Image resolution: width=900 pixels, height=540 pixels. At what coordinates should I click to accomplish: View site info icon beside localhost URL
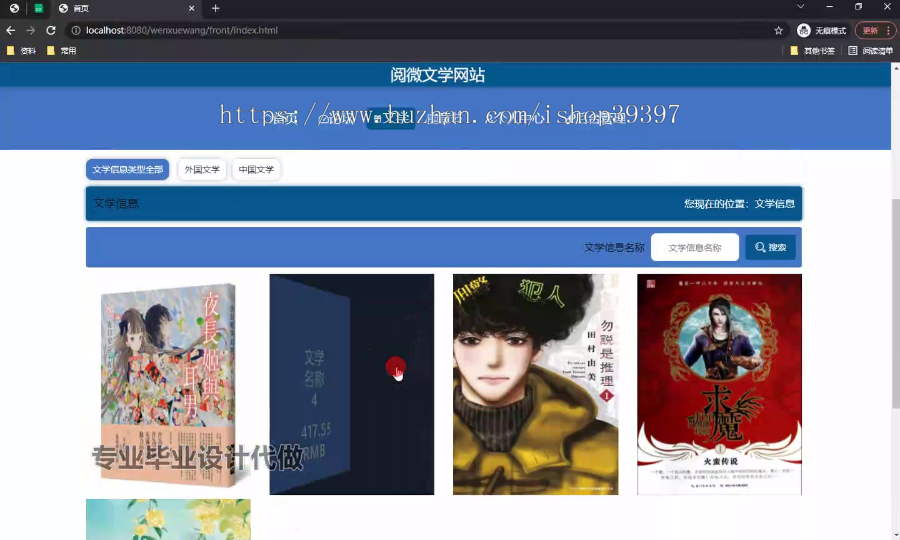[x=76, y=30]
